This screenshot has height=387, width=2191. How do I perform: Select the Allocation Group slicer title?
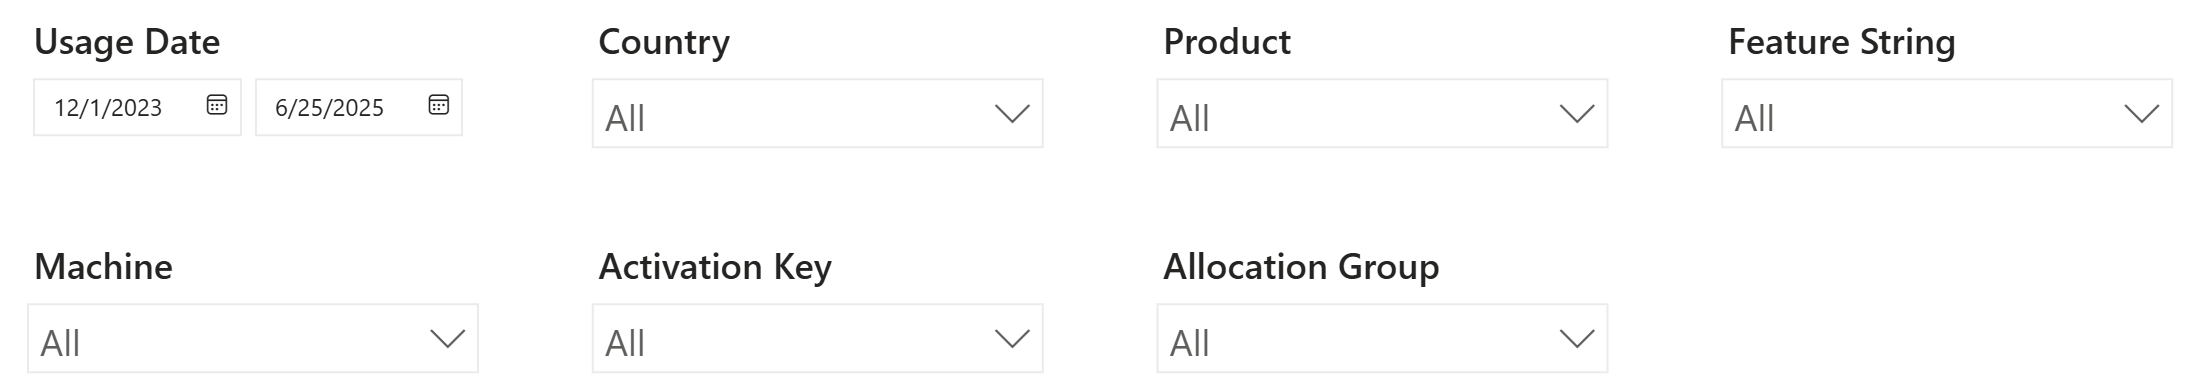1301,267
